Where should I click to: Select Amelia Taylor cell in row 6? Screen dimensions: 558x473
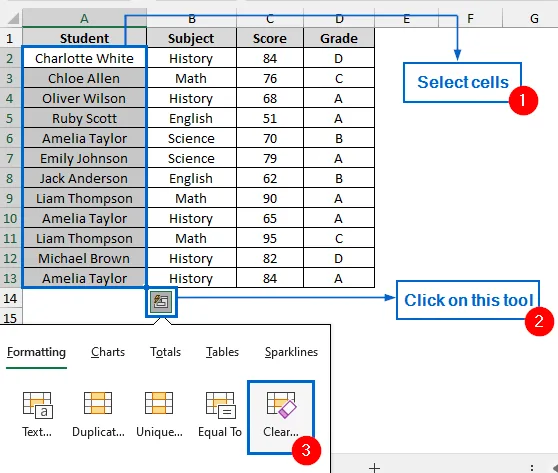click(84, 138)
